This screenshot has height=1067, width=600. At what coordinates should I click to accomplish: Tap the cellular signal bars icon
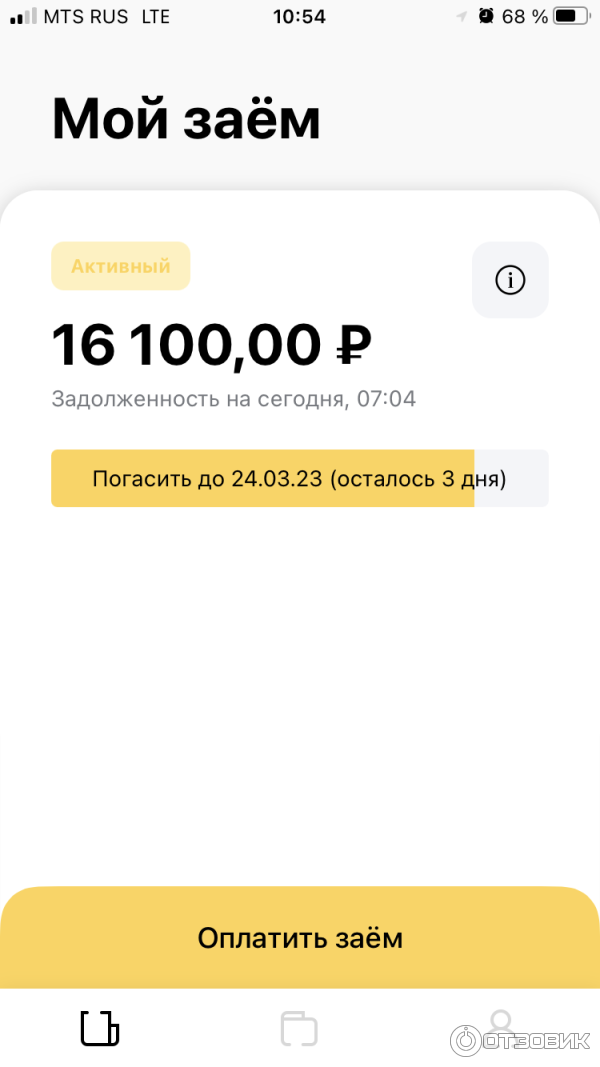coord(23,17)
